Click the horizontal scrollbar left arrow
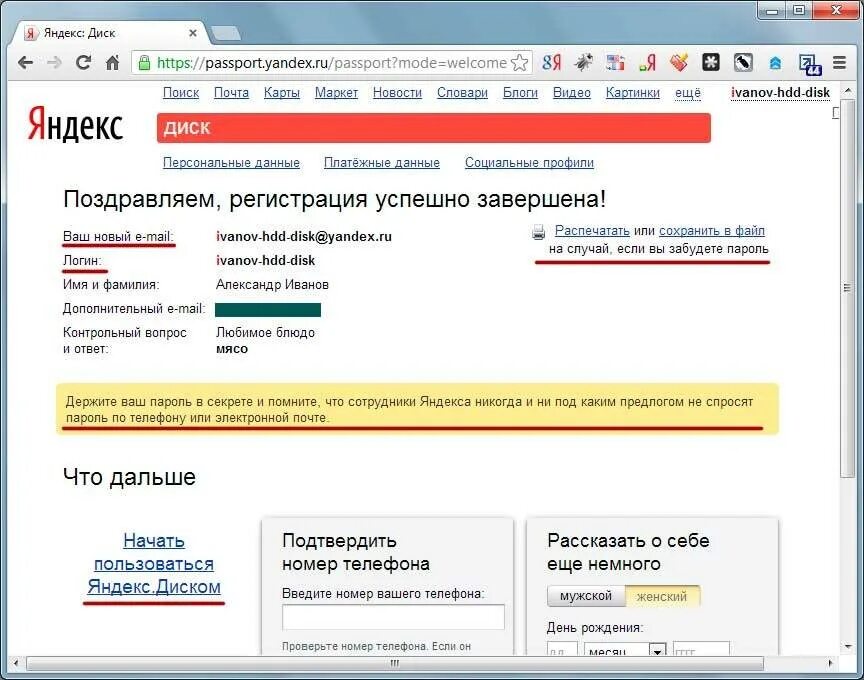Viewport: 864px width, 680px height. pos(15,663)
